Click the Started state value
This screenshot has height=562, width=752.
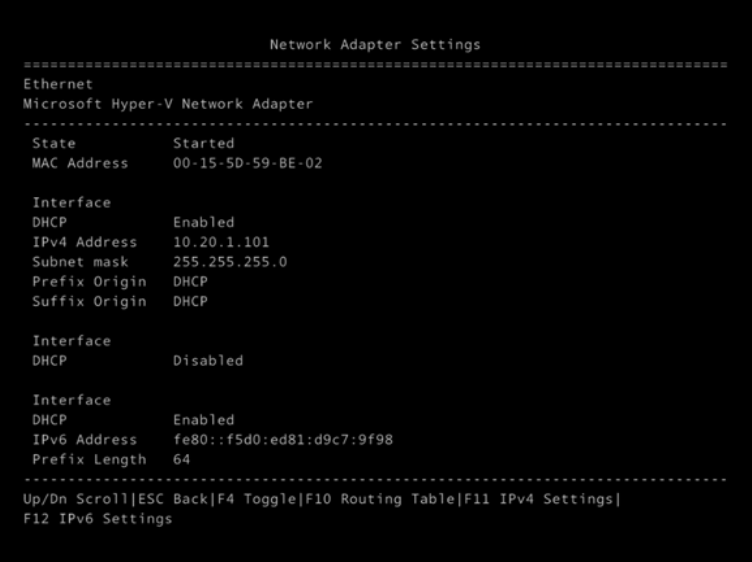point(203,143)
